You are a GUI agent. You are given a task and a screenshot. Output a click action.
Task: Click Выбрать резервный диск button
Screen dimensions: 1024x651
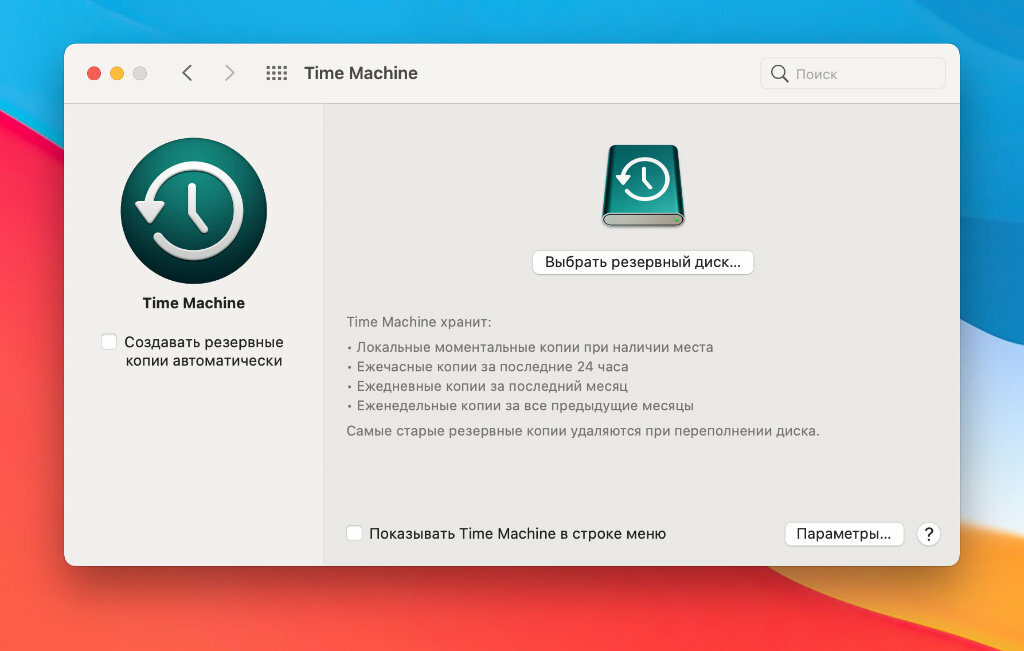[x=643, y=262]
